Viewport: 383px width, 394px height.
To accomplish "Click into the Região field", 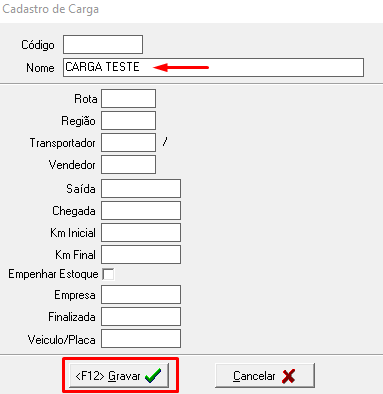I will [x=128, y=120].
